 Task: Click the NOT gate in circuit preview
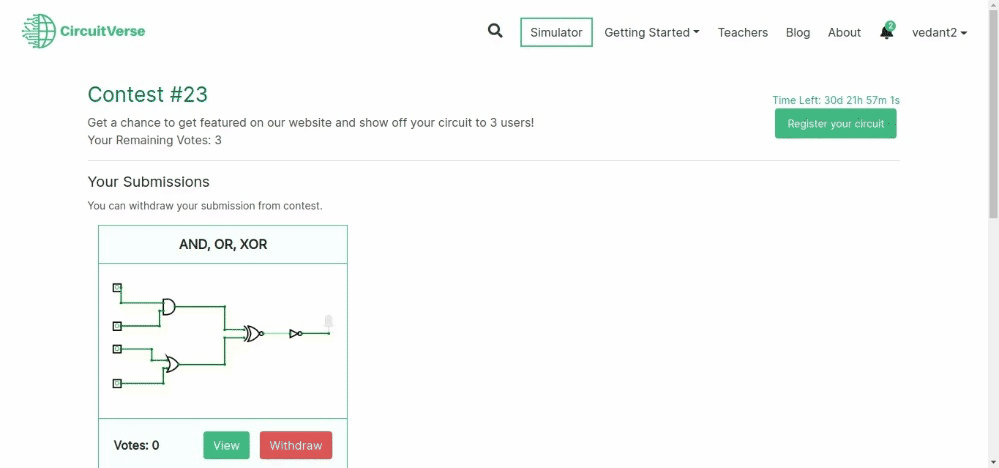[296, 334]
